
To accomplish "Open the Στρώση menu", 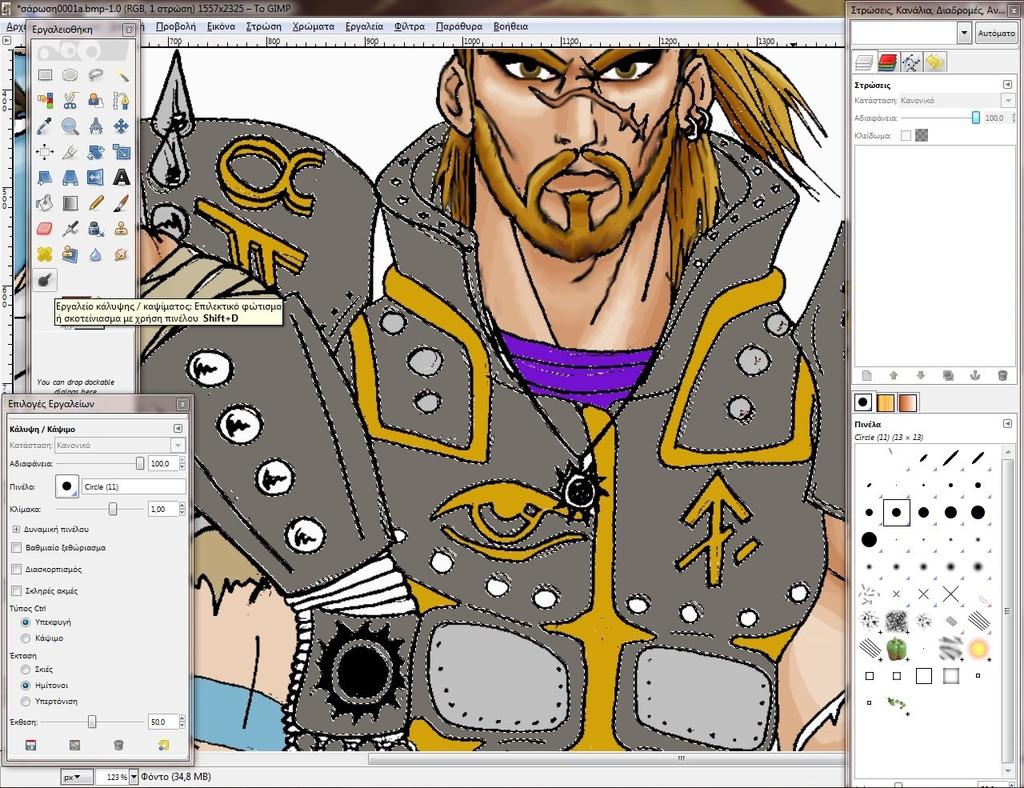I will coord(264,27).
